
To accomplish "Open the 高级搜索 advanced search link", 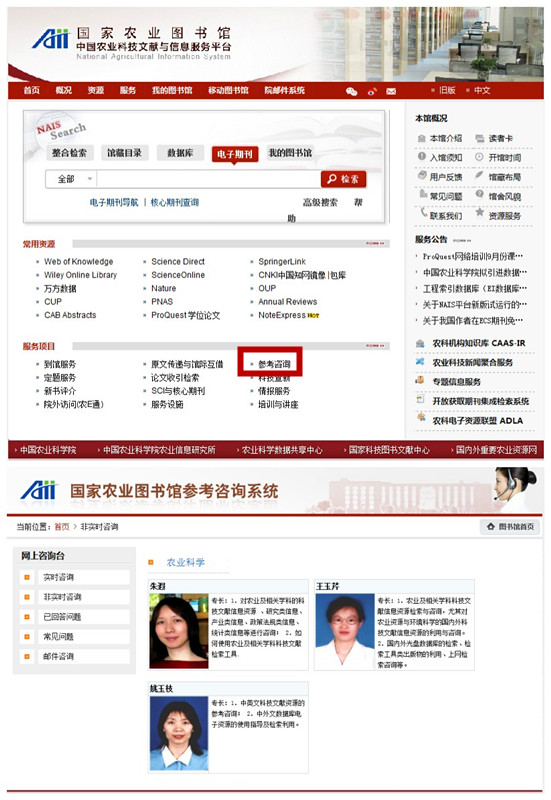I will pos(320,203).
